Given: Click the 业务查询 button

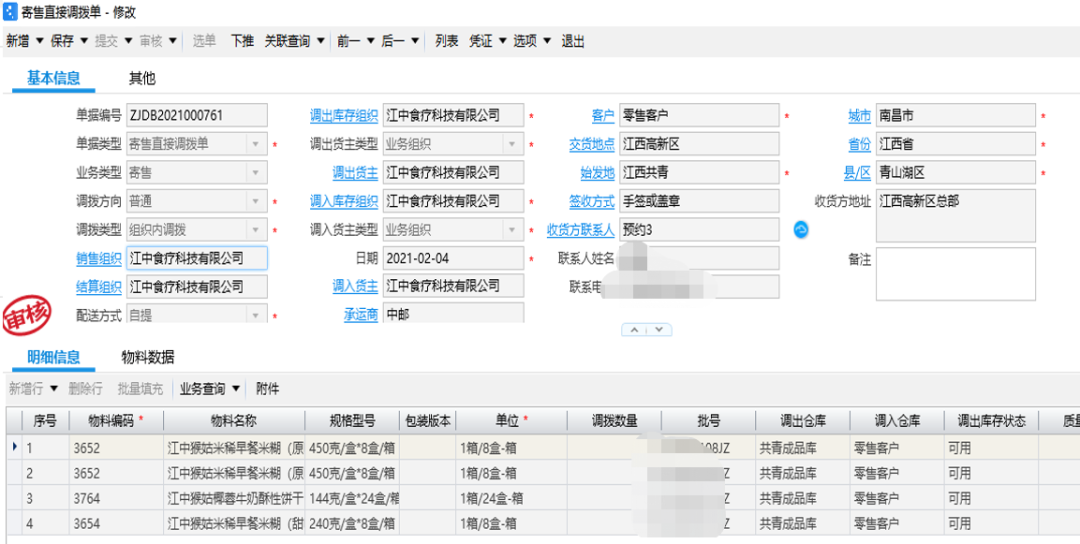Looking at the screenshot, I should tap(202, 389).
